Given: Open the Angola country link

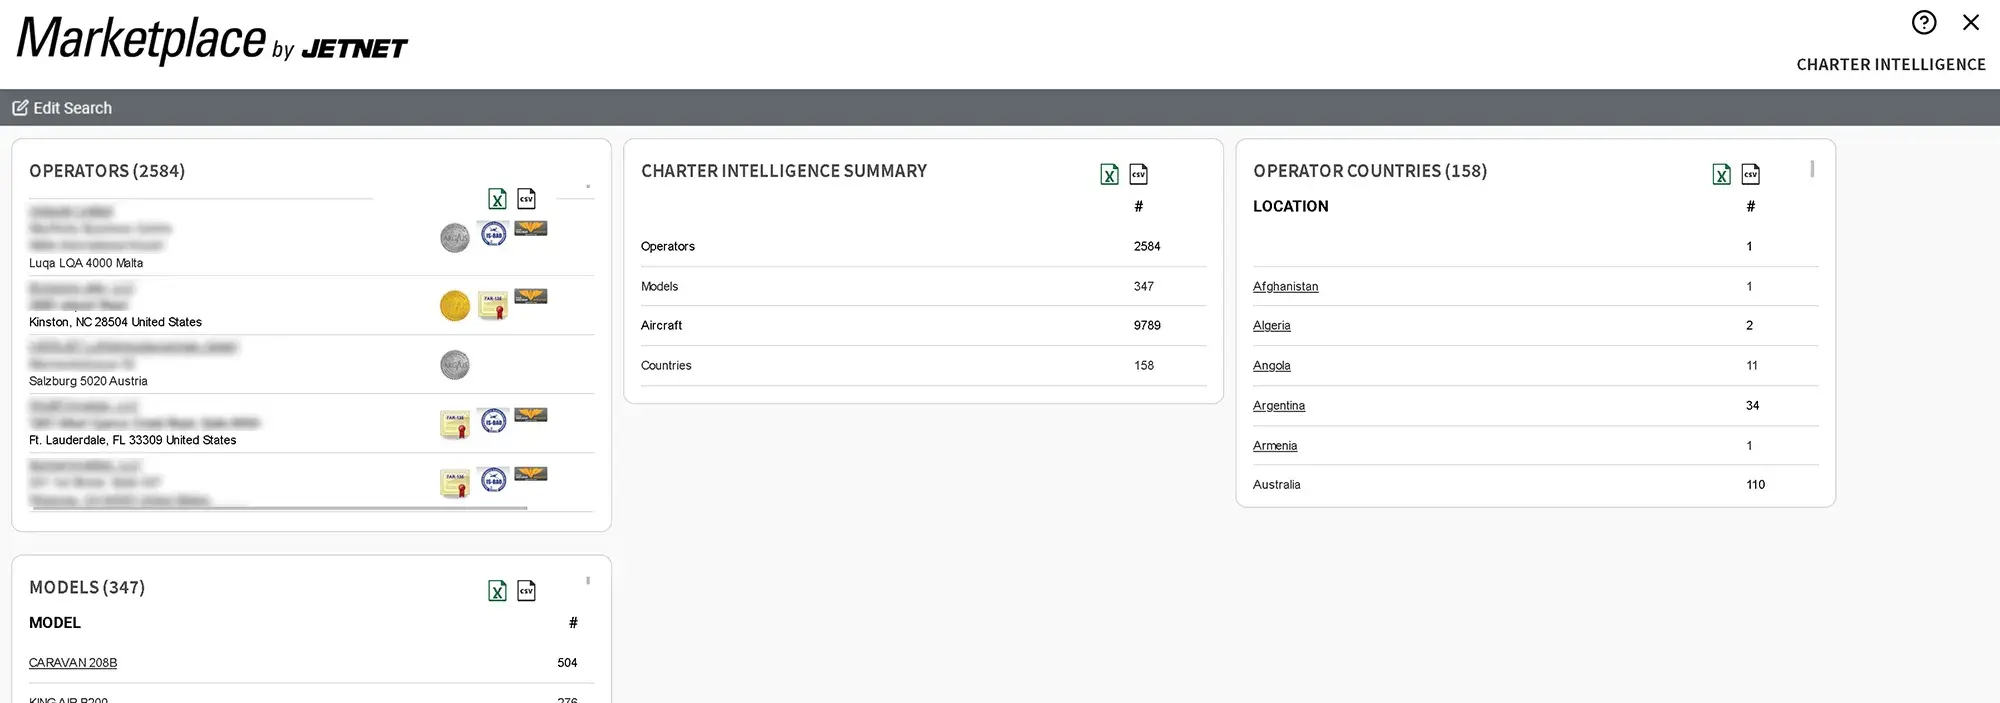Looking at the screenshot, I should tap(1271, 366).
